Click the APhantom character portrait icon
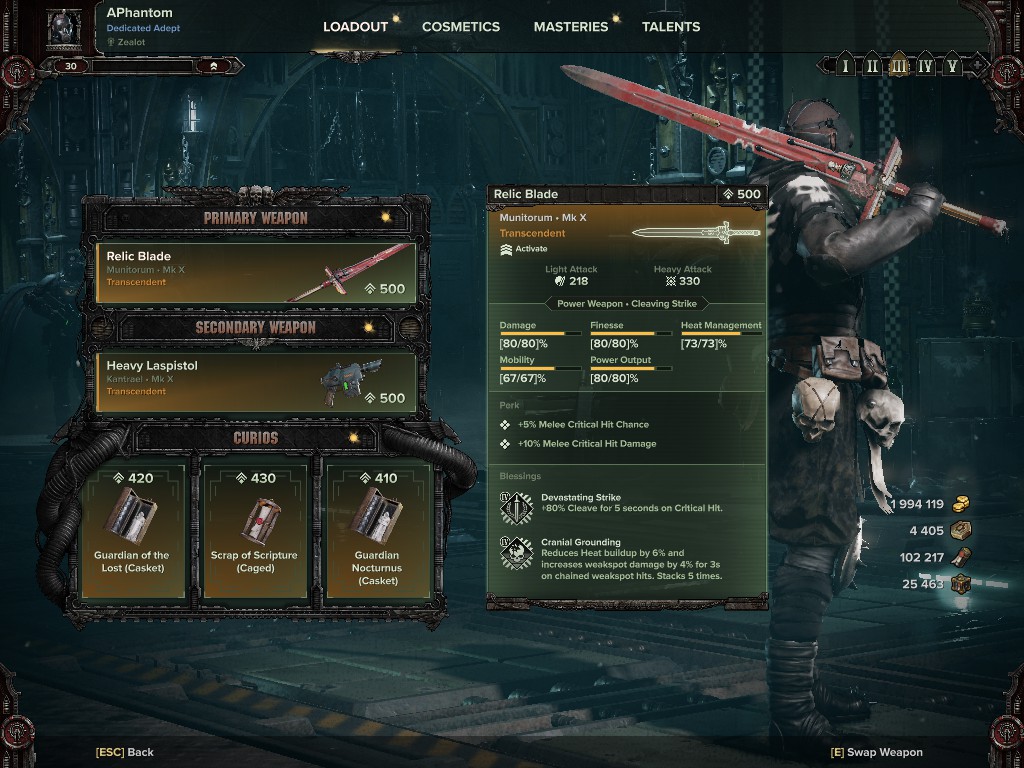The image size is (1024, 768). [x=65, y=29]
